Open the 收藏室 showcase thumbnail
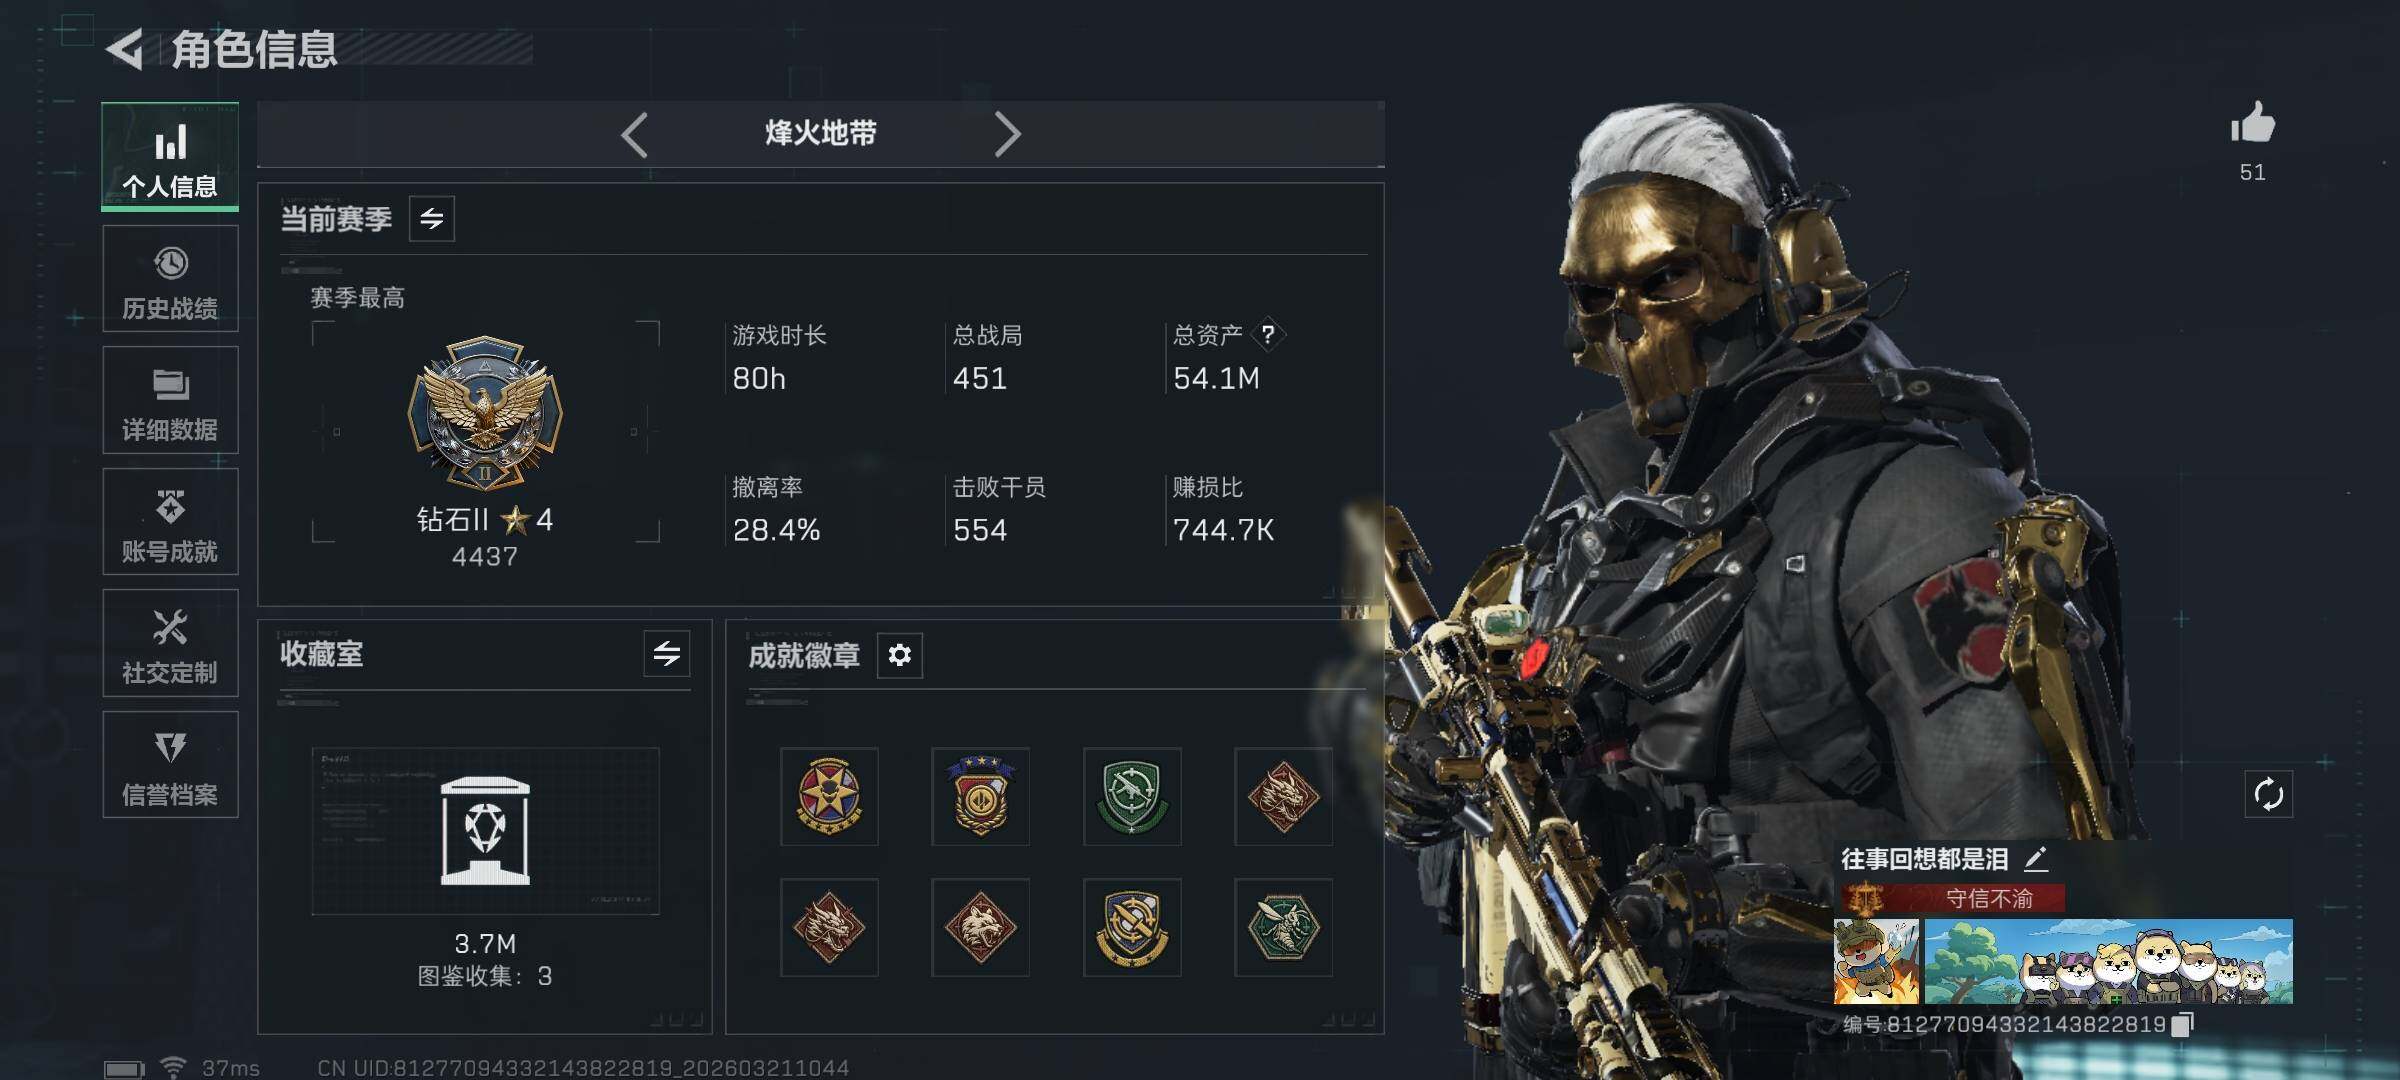2400x1080 pixels. pos(486,831)
